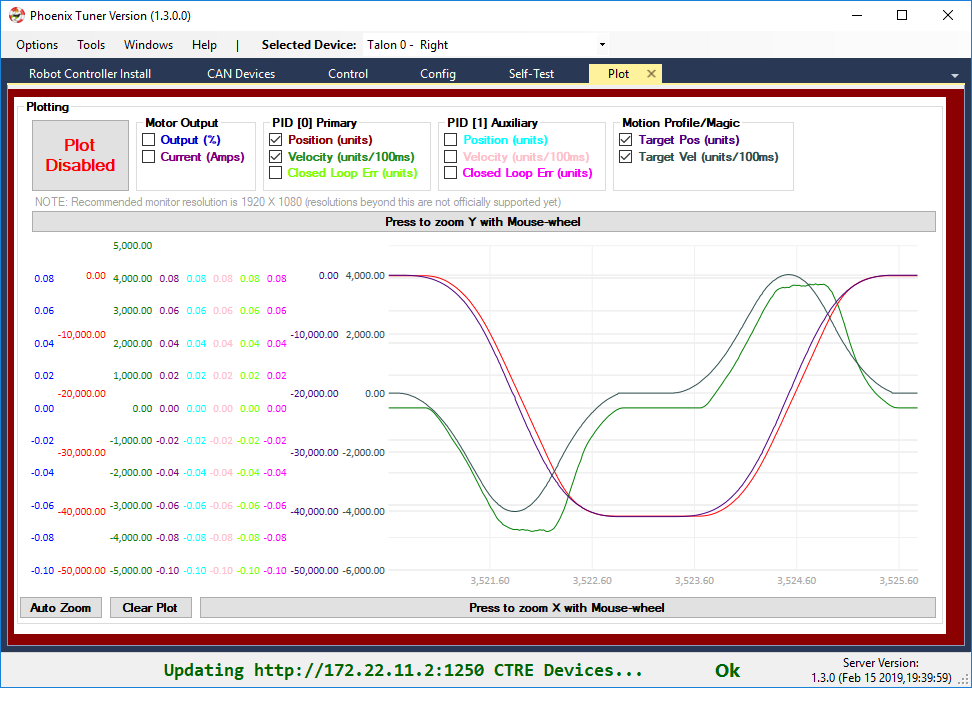Click the Updating CTRE Devices status message
Viewport: 972px width, 720px height.
click(x=403, y=670)
